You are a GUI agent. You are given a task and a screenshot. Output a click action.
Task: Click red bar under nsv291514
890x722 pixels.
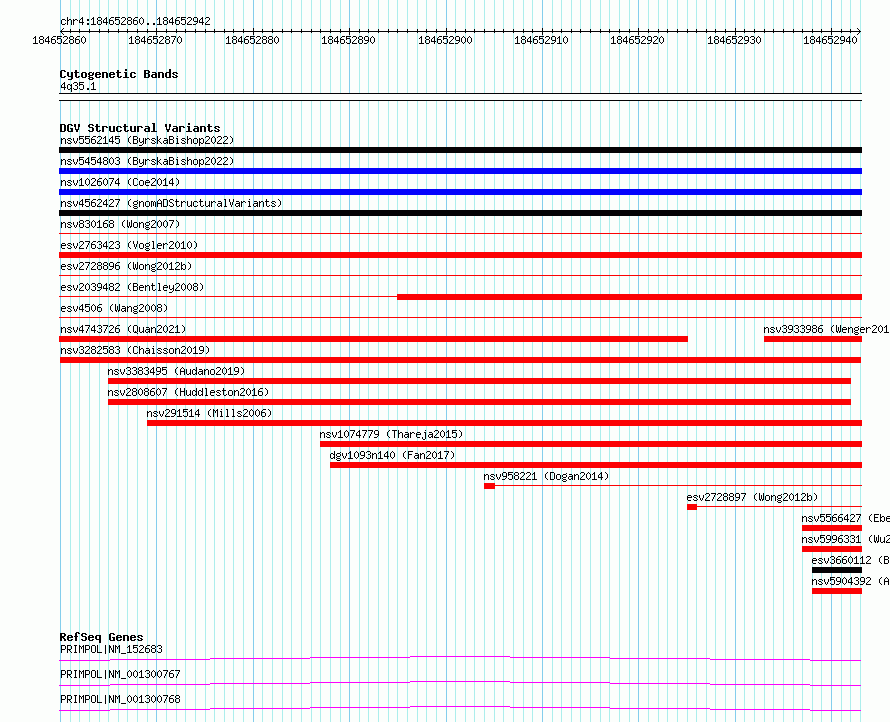505,423
